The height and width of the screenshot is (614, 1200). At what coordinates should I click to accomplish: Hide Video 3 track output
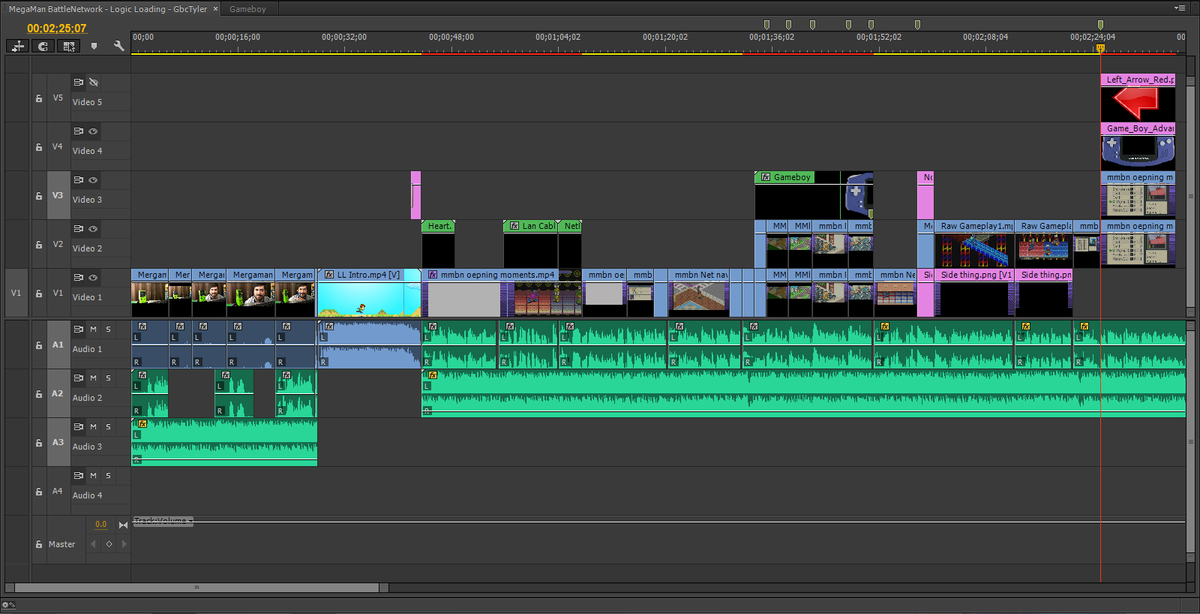click(x=93, y=180)
